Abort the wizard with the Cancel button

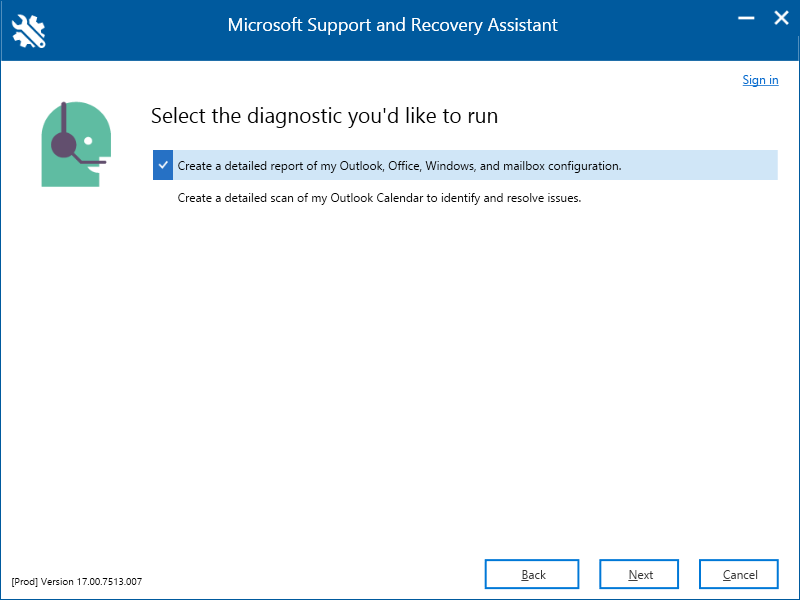point(739,574)
